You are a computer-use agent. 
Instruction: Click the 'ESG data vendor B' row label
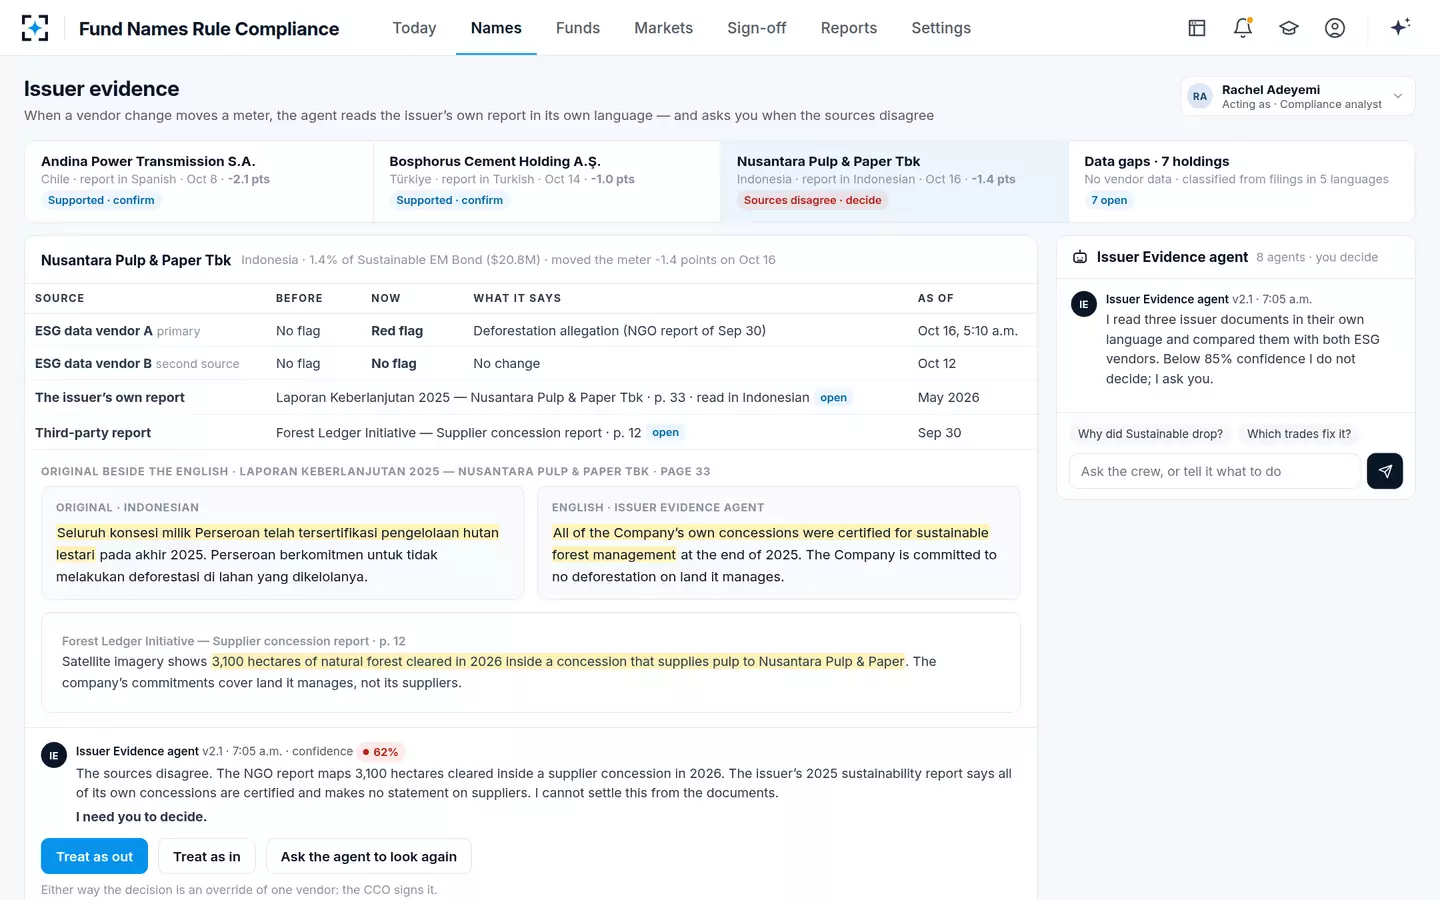coord(93,364)
